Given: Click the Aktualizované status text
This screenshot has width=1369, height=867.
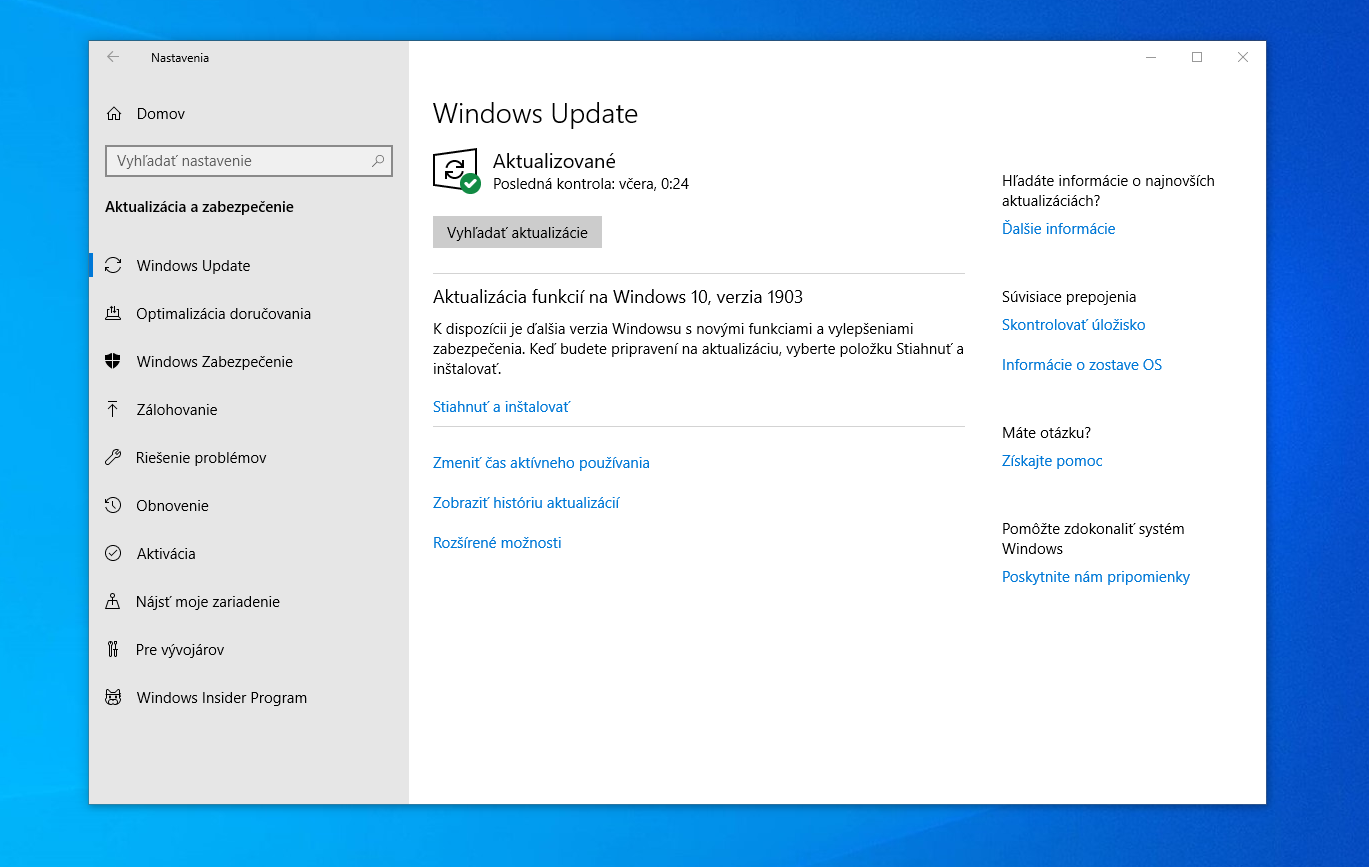Looking at the screenshot, I should pyautogui.click(x=554, y=161).
